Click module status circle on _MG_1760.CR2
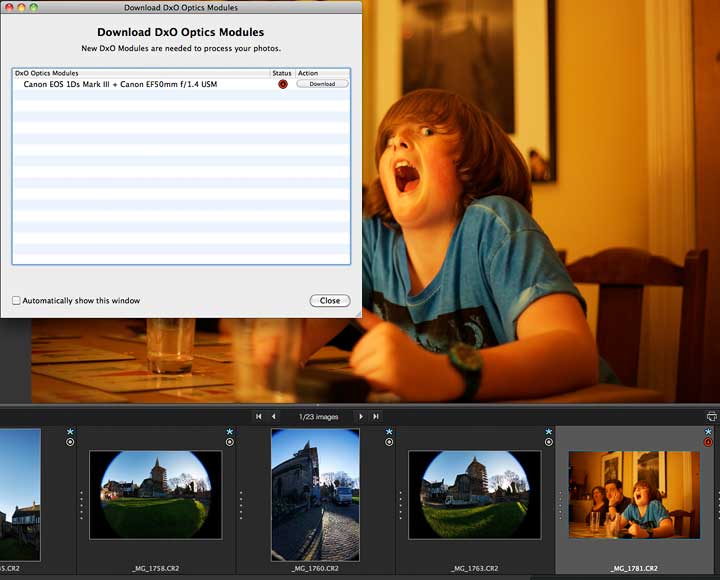Screen dimensions: 720x580 (389, 442)
